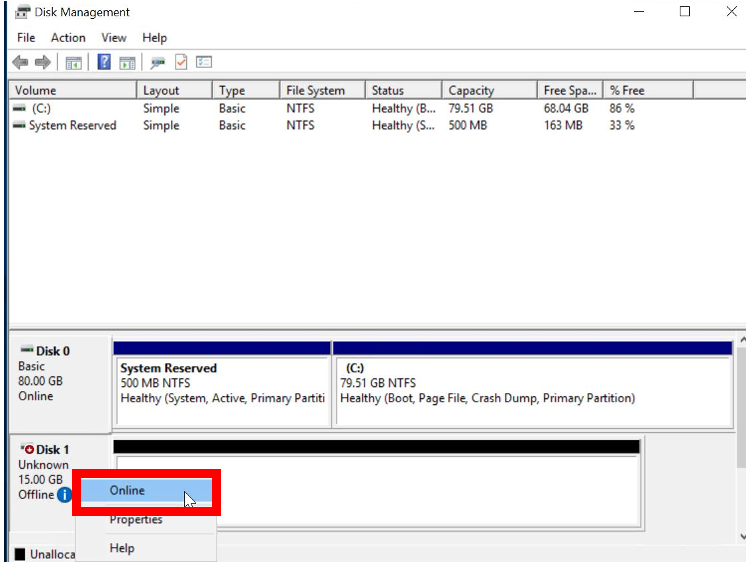Open the Action menu

click(68, 38)
